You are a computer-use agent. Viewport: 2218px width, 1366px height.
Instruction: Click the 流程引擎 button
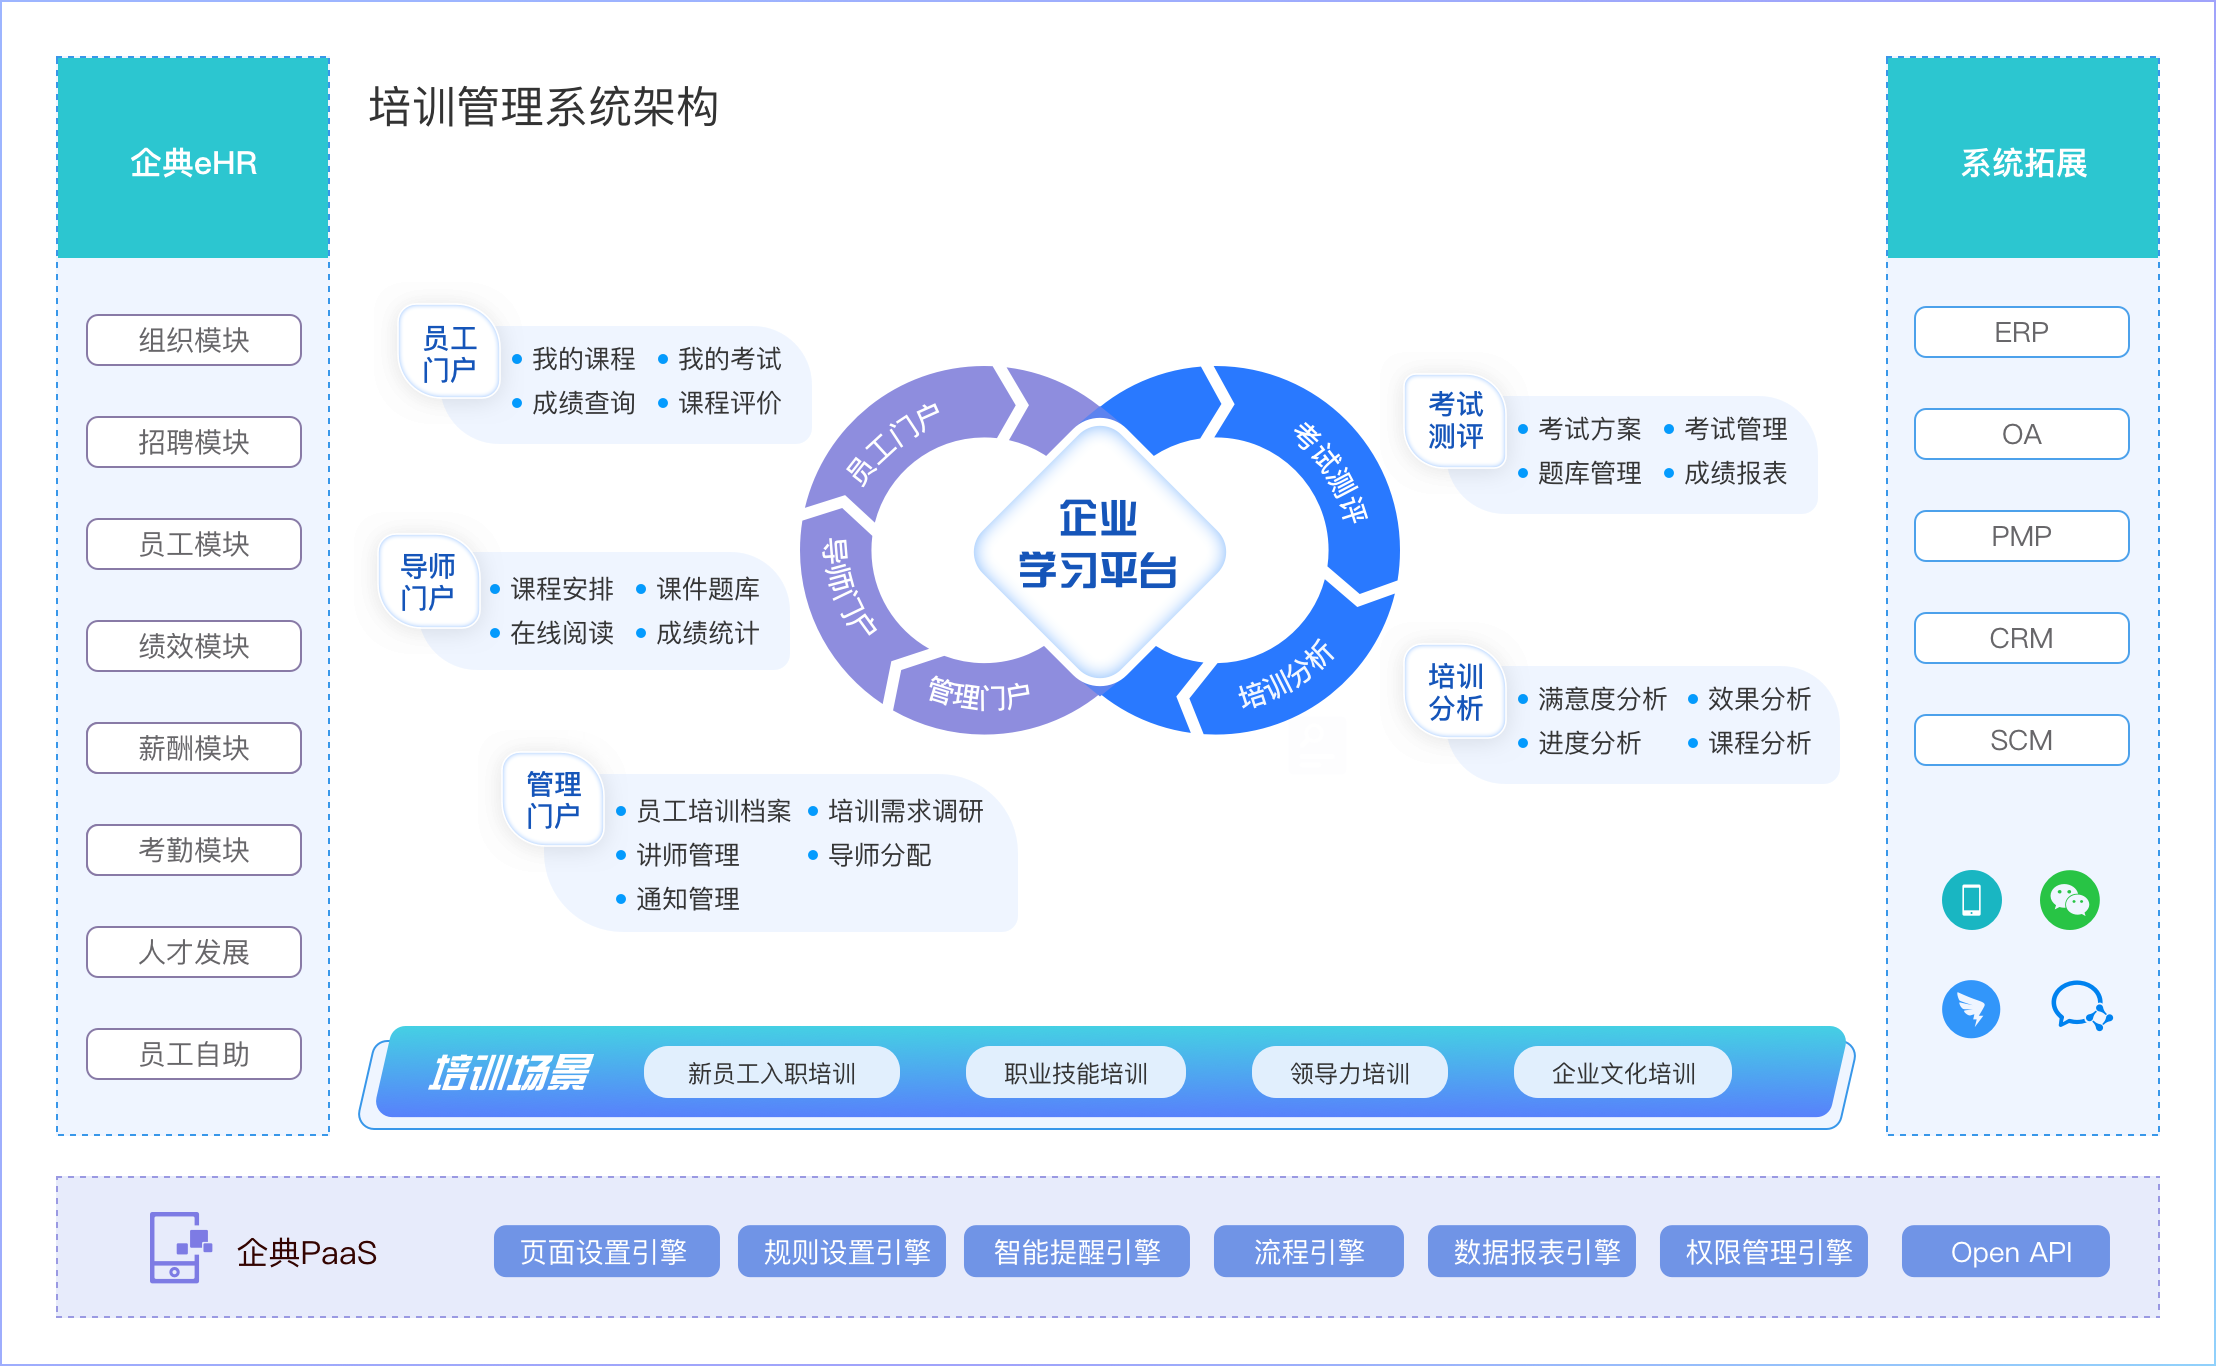(x=1308, y=1251)
